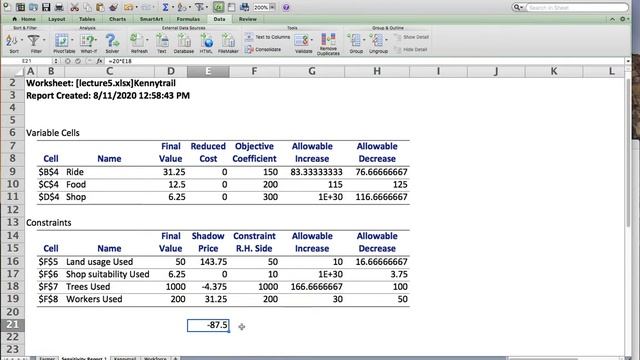Select row 16 header
The width and height of the screenshot is (640, 360).
[x=12, y=261]
